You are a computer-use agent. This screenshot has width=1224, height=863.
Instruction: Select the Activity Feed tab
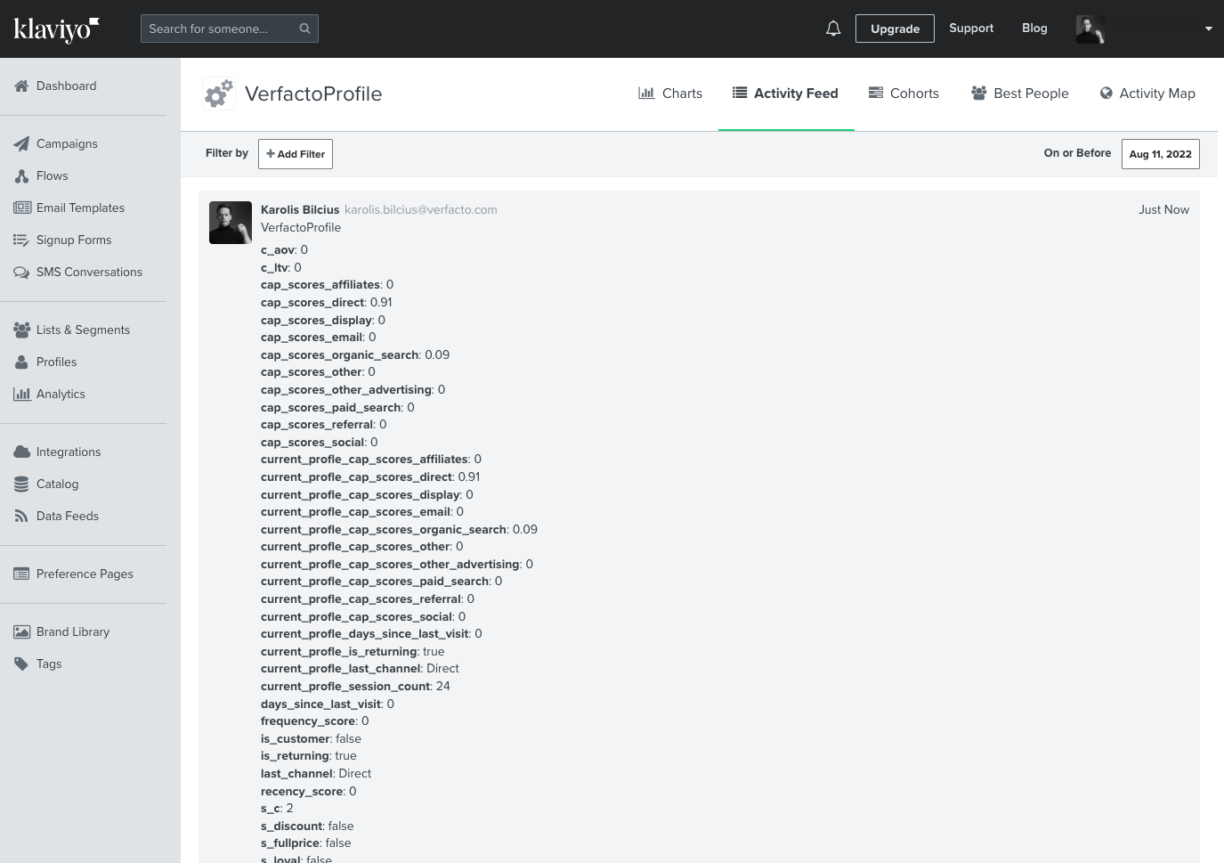pyautogui.click(x=786, y=93)
